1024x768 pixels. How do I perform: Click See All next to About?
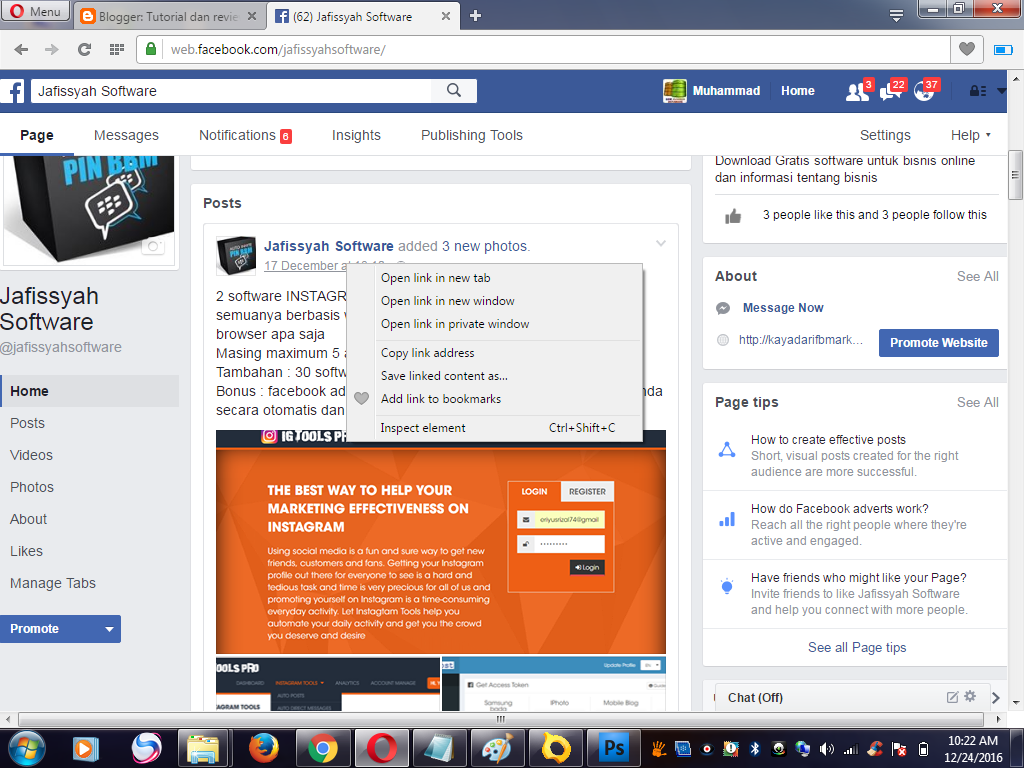[978, 276]
